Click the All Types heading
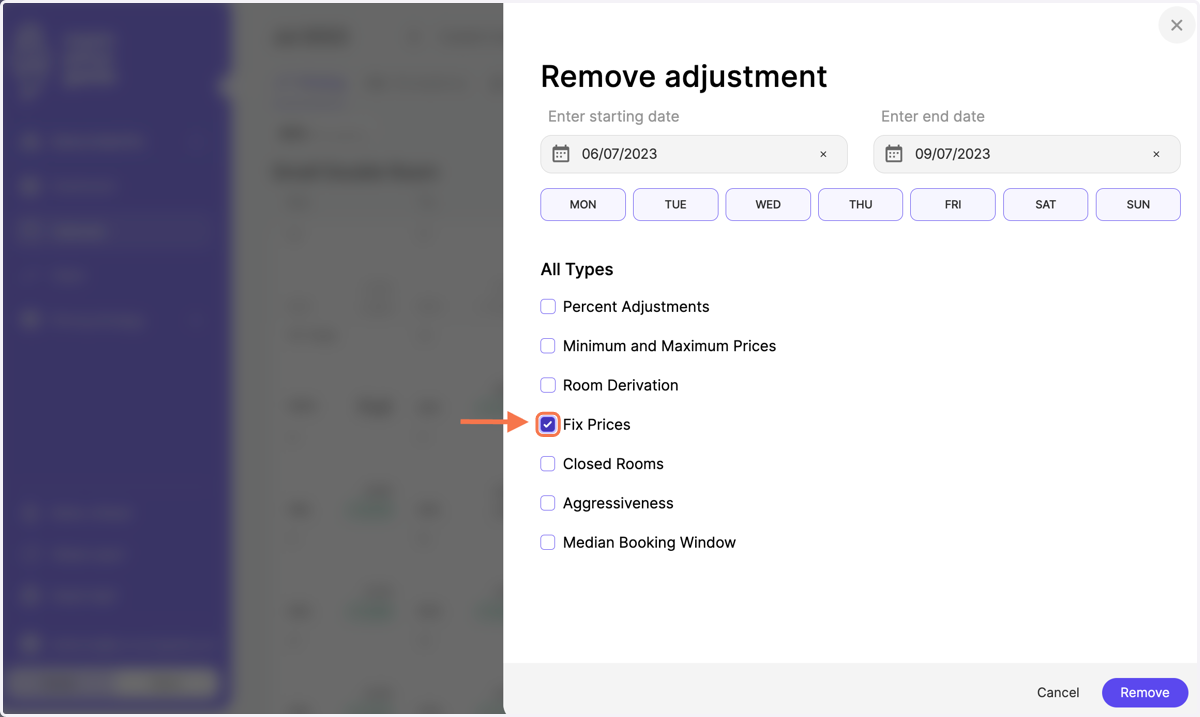This screenshot has height=717, width=1200. 577,269
